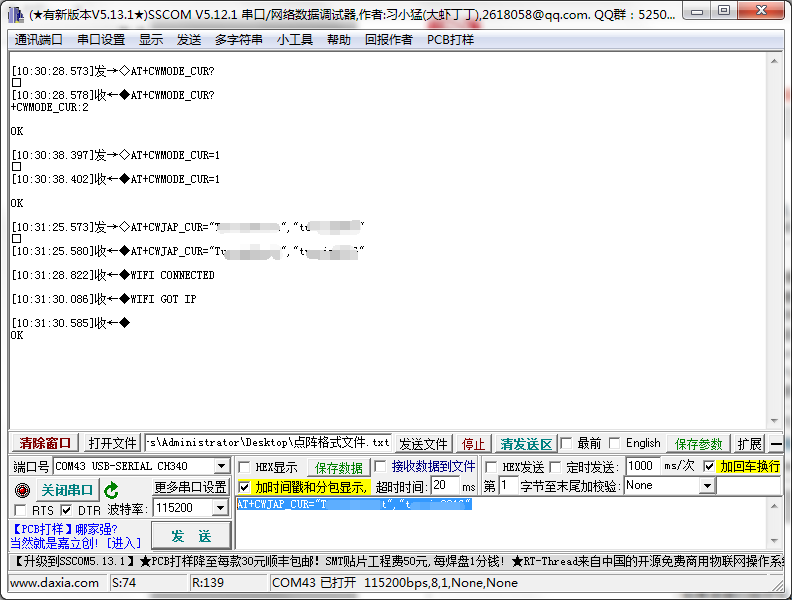This screenshot has width=792, height=600.
Task: Open the 小工具 menu
Action: [295, 40]
